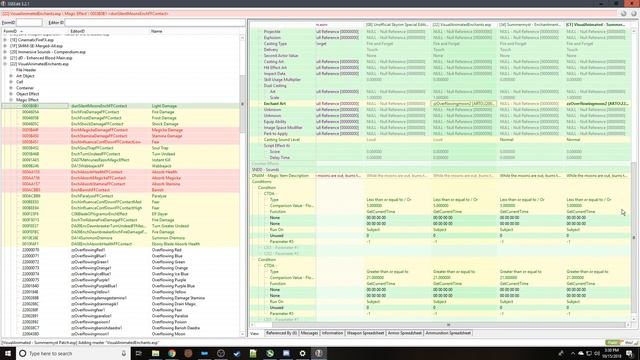Collapse the Magic Effect group
Viewport: 640px width, 360px height.
click(x=11, y=100)
